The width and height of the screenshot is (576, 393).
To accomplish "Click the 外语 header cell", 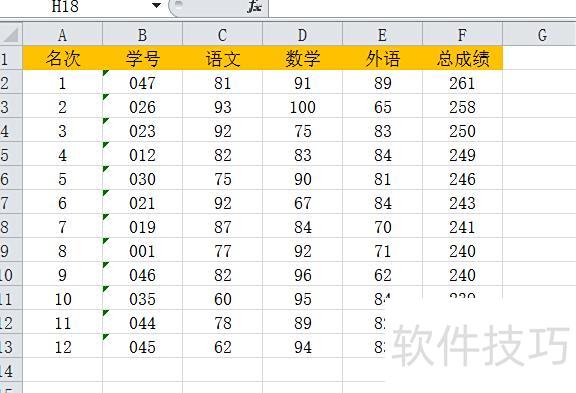I will point(382,58).
